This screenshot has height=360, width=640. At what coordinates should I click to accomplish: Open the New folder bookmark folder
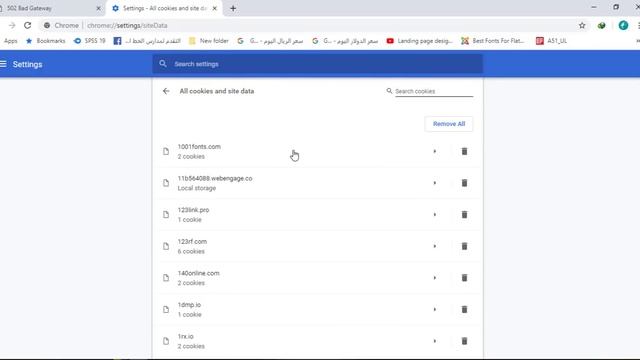tap(209, 41)
